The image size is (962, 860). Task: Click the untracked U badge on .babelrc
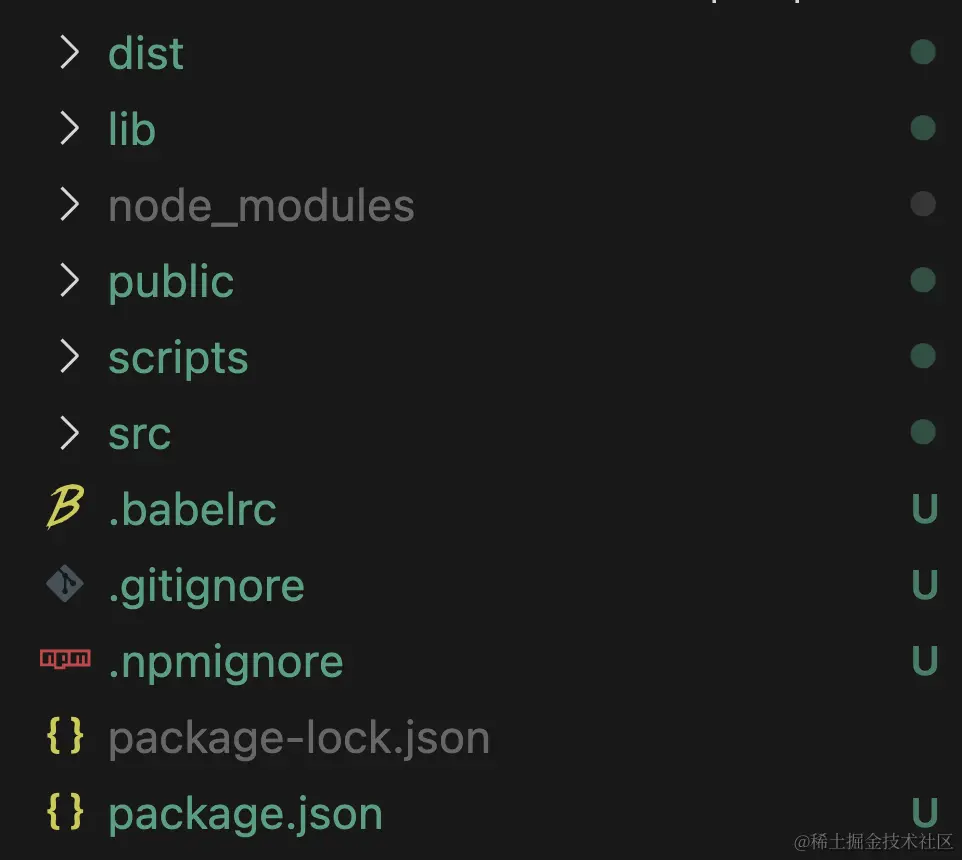(925, 510)
